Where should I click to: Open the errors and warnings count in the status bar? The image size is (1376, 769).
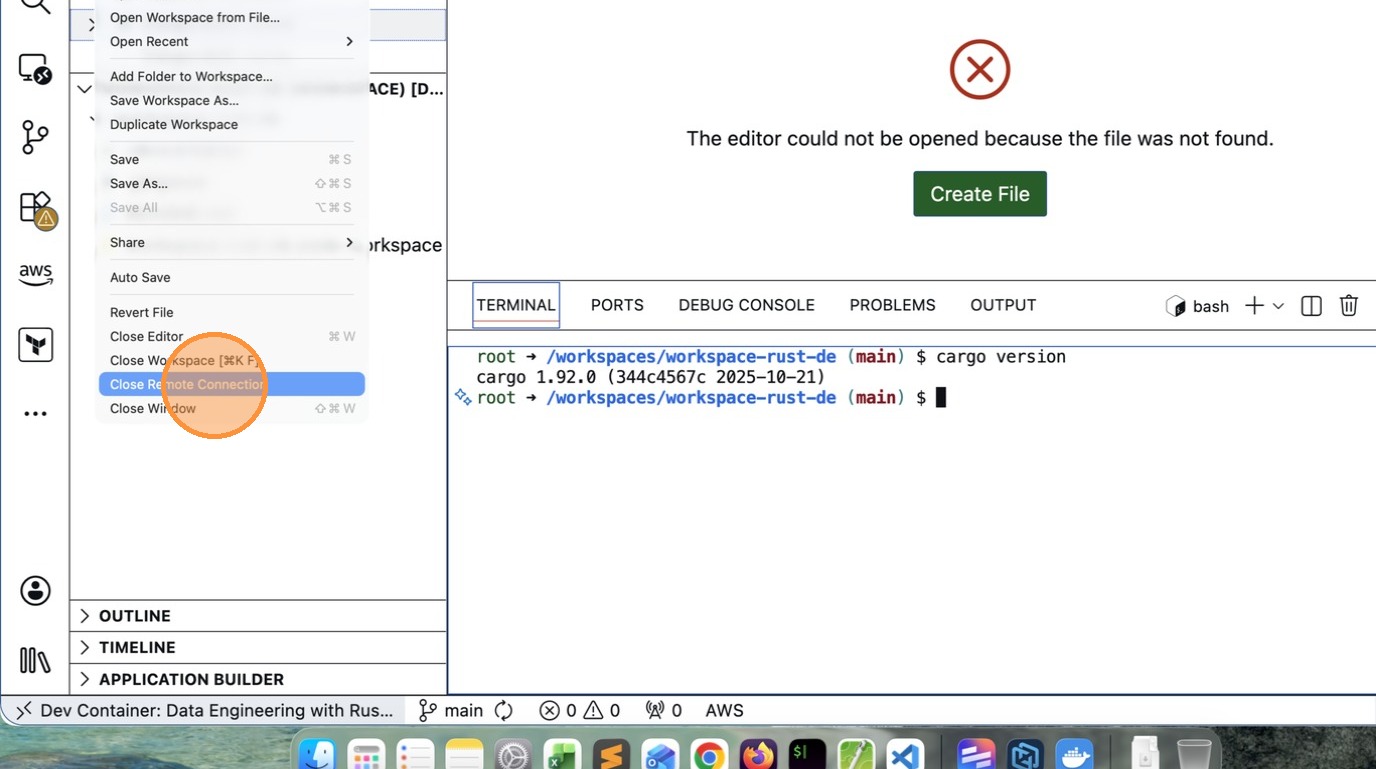[580, 711]
